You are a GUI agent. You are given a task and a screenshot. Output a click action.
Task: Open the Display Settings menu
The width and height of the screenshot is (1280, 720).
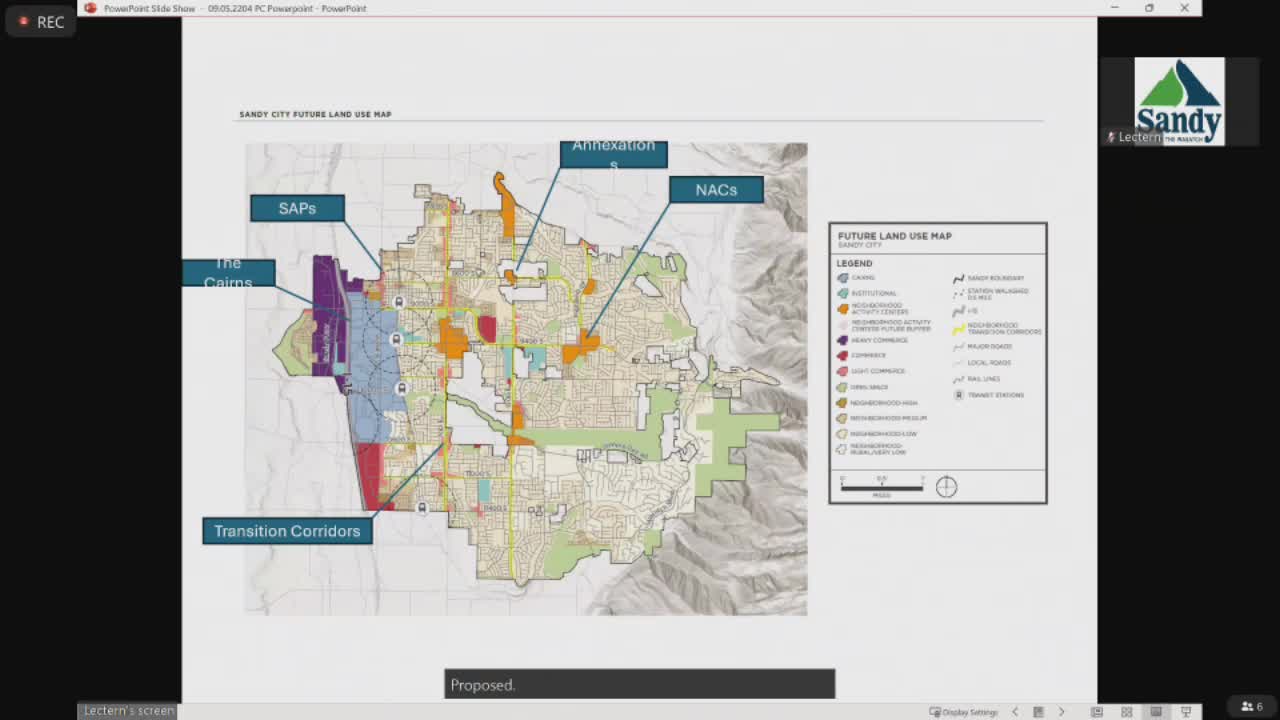(963, 712)
